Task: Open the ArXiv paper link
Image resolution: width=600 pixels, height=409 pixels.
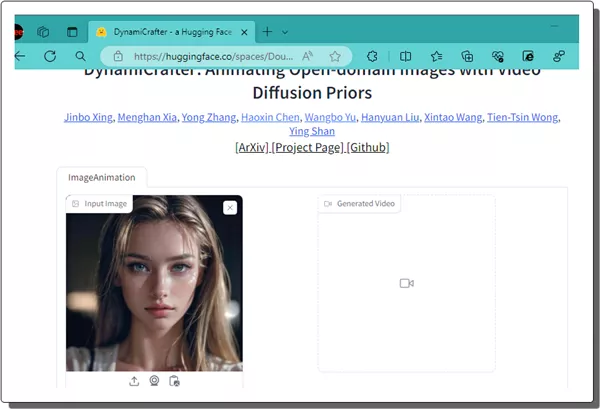Action: point(252,147)
